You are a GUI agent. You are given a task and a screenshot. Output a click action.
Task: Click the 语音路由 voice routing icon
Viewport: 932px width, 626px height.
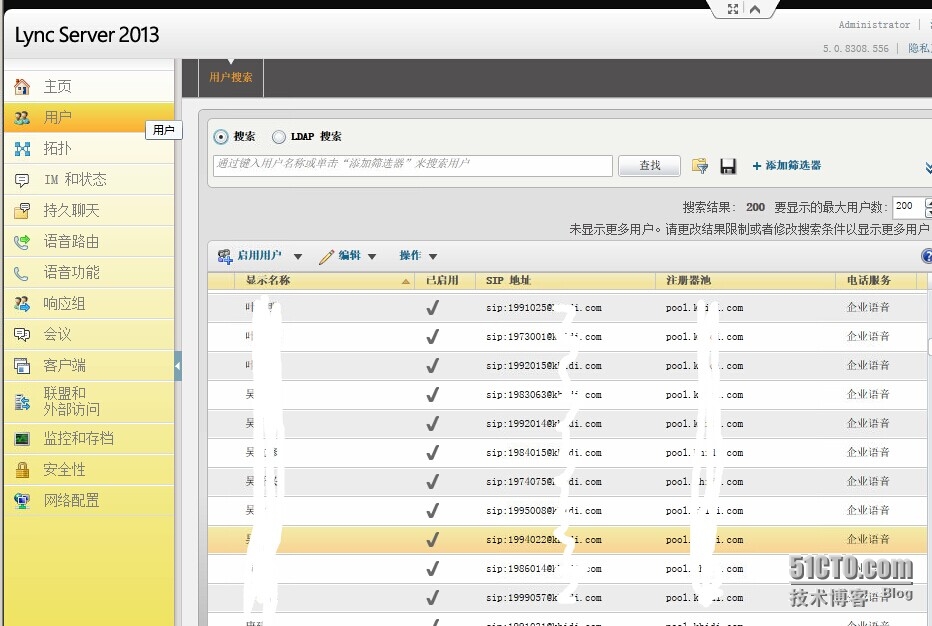point(22,242)
